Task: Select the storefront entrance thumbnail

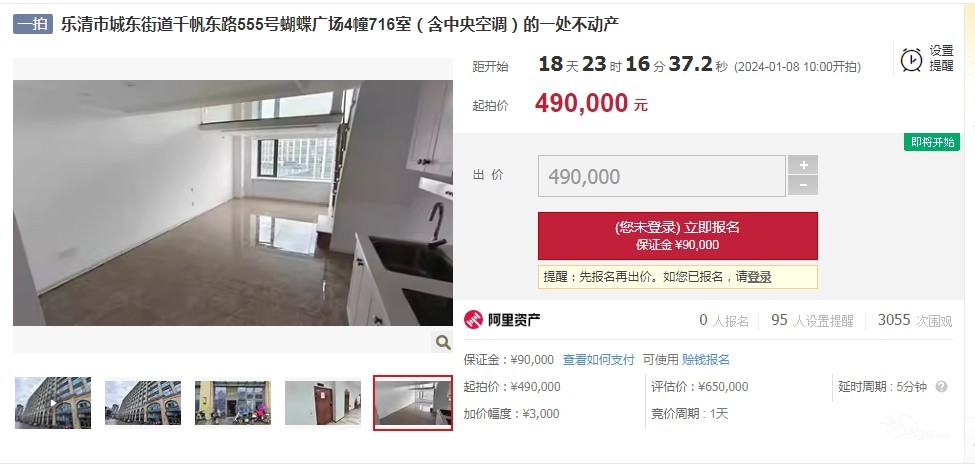Action: 233,403
